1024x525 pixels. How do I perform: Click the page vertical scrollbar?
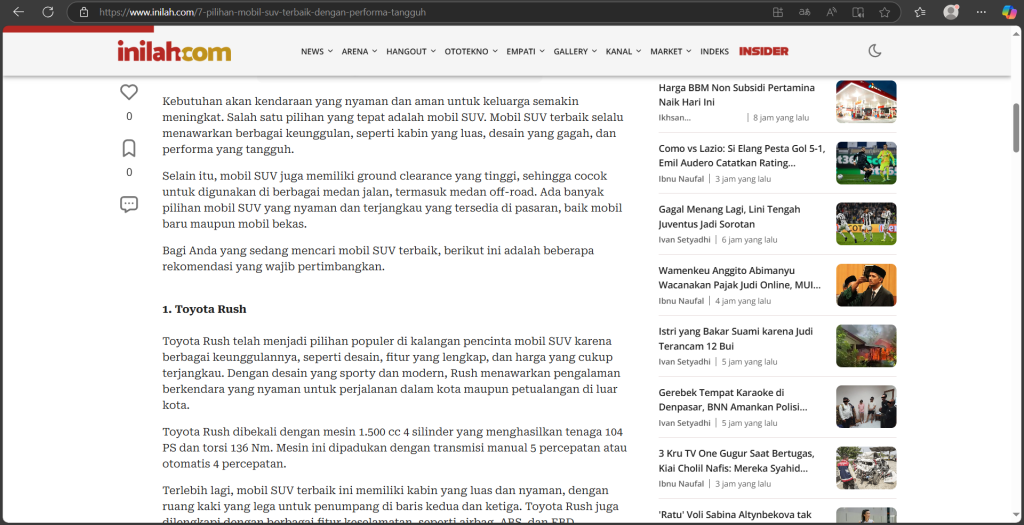[1017, 127]
